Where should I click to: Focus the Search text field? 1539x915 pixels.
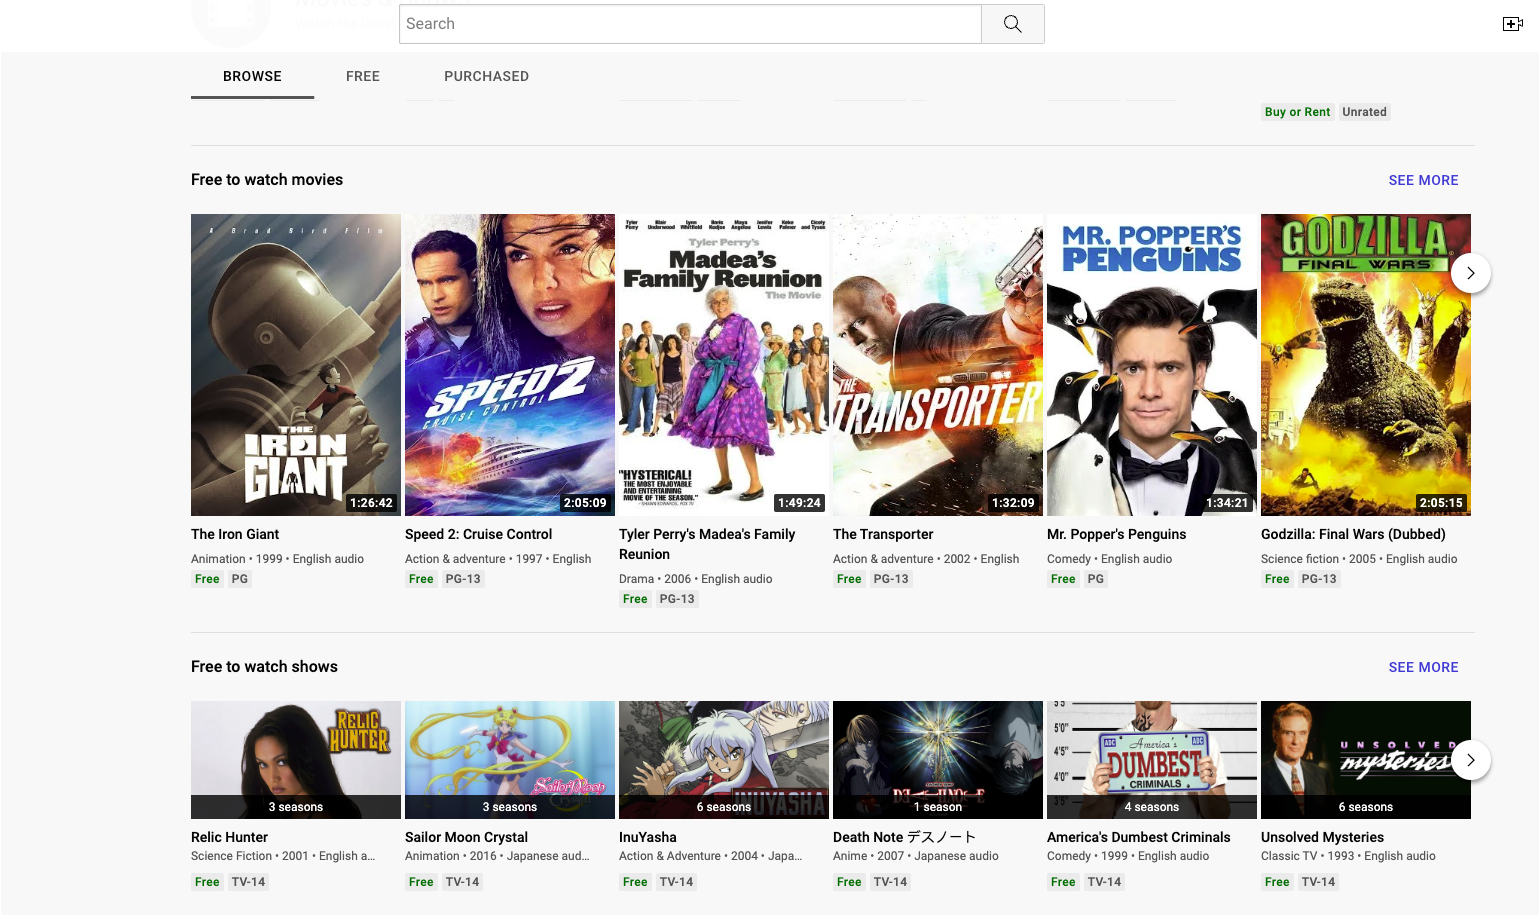[690, 24]
